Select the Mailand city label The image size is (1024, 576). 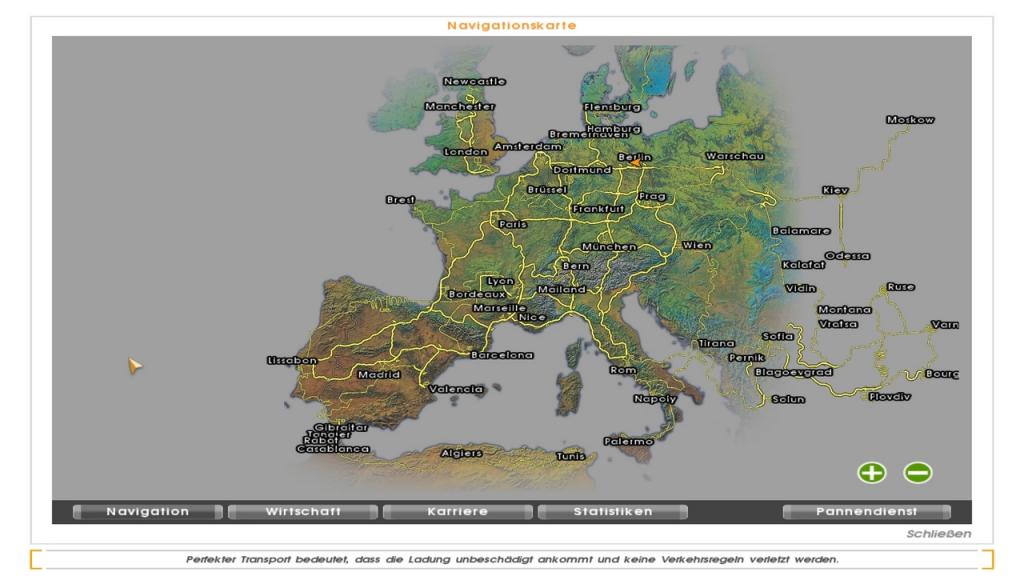(561, 289)
